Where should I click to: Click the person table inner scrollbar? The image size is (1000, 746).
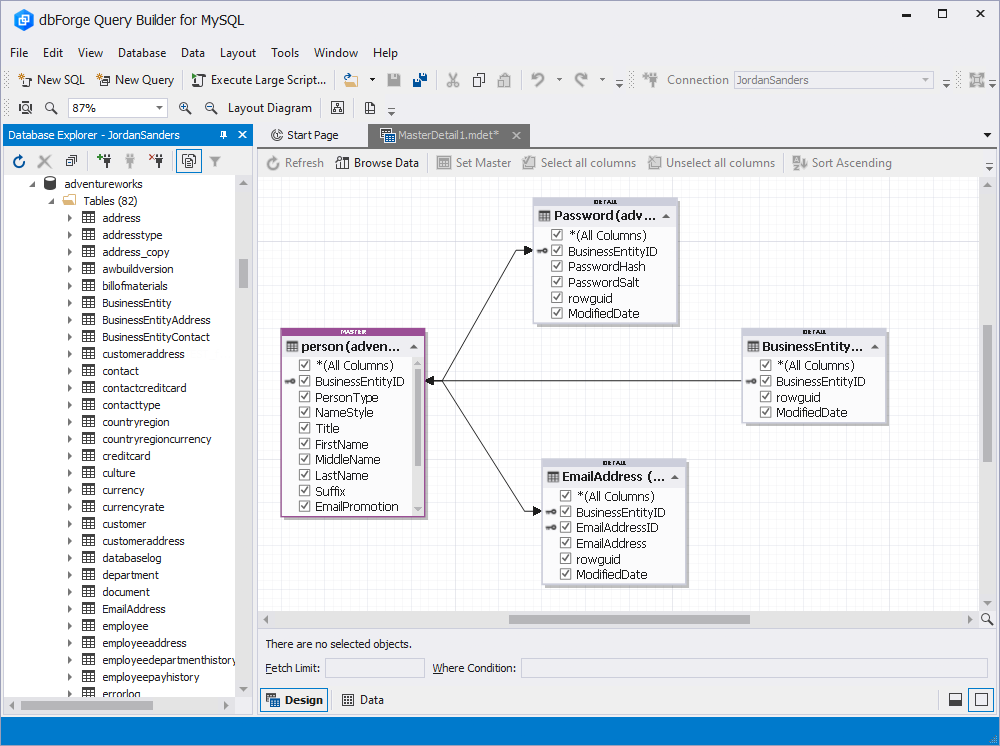418,418
